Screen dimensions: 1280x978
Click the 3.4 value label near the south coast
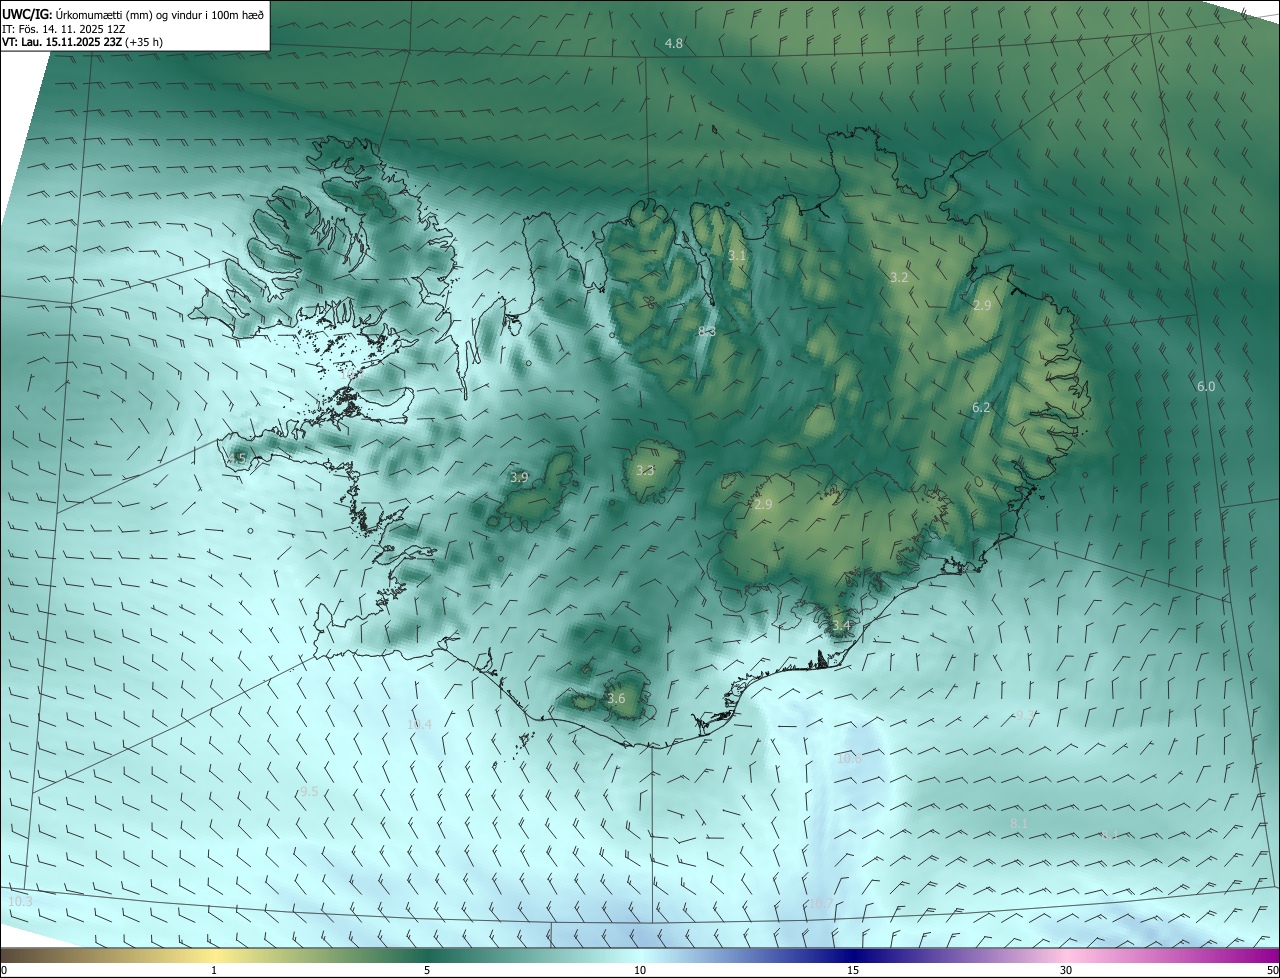[x=841, y=625]
